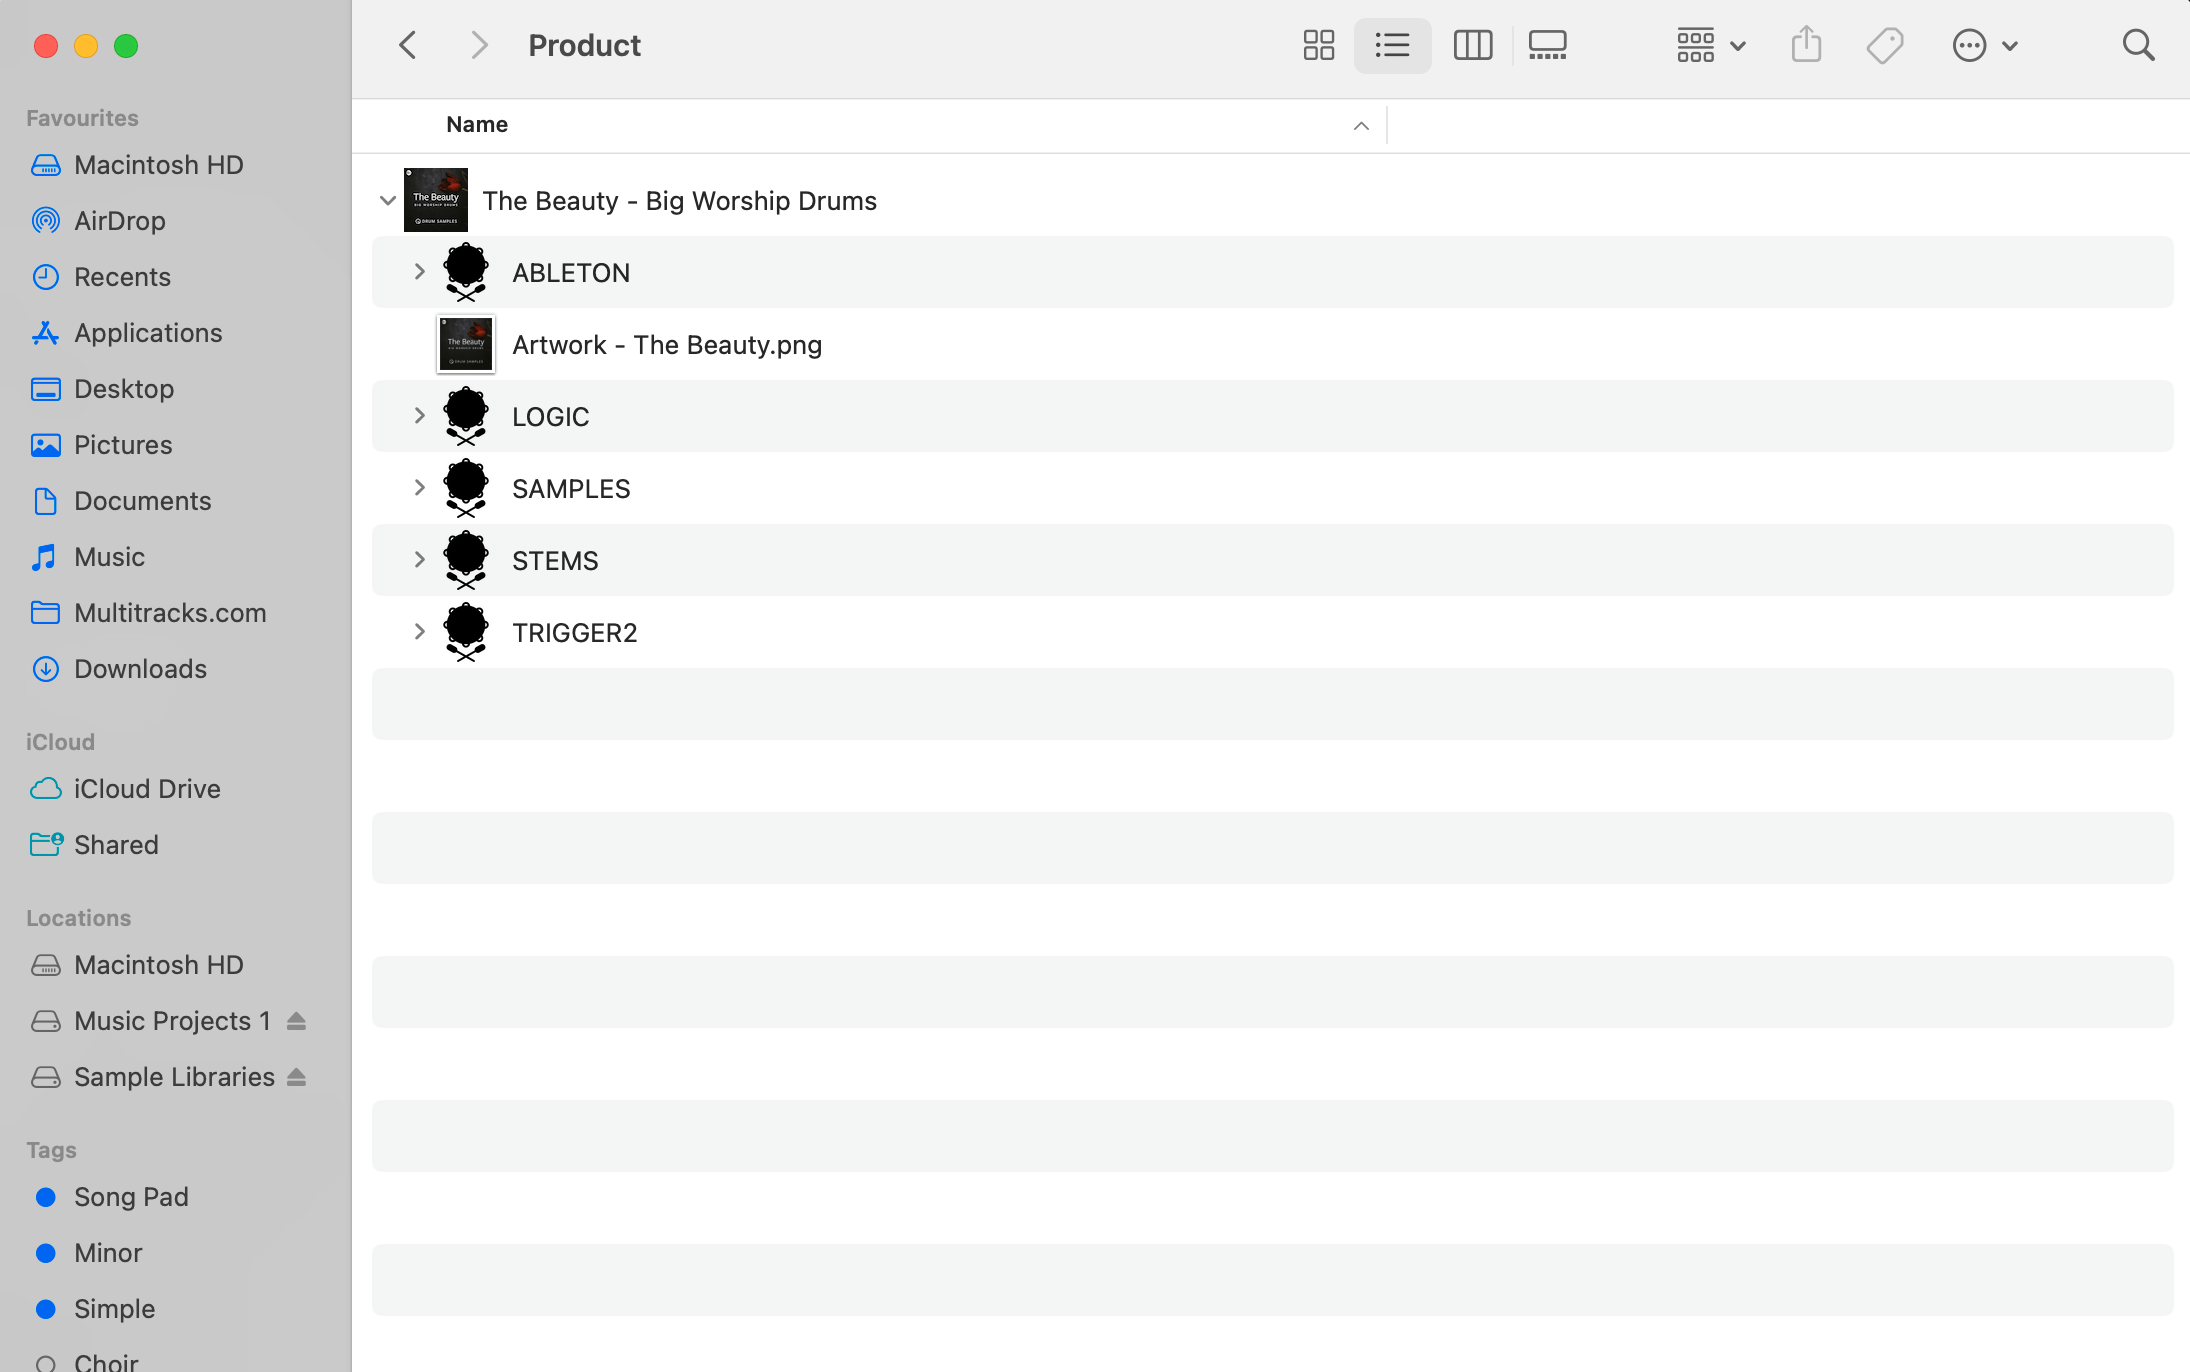This screenshot has width=2190, height=1372.
Task: Switch to column view
Action: pos(1472,45)
